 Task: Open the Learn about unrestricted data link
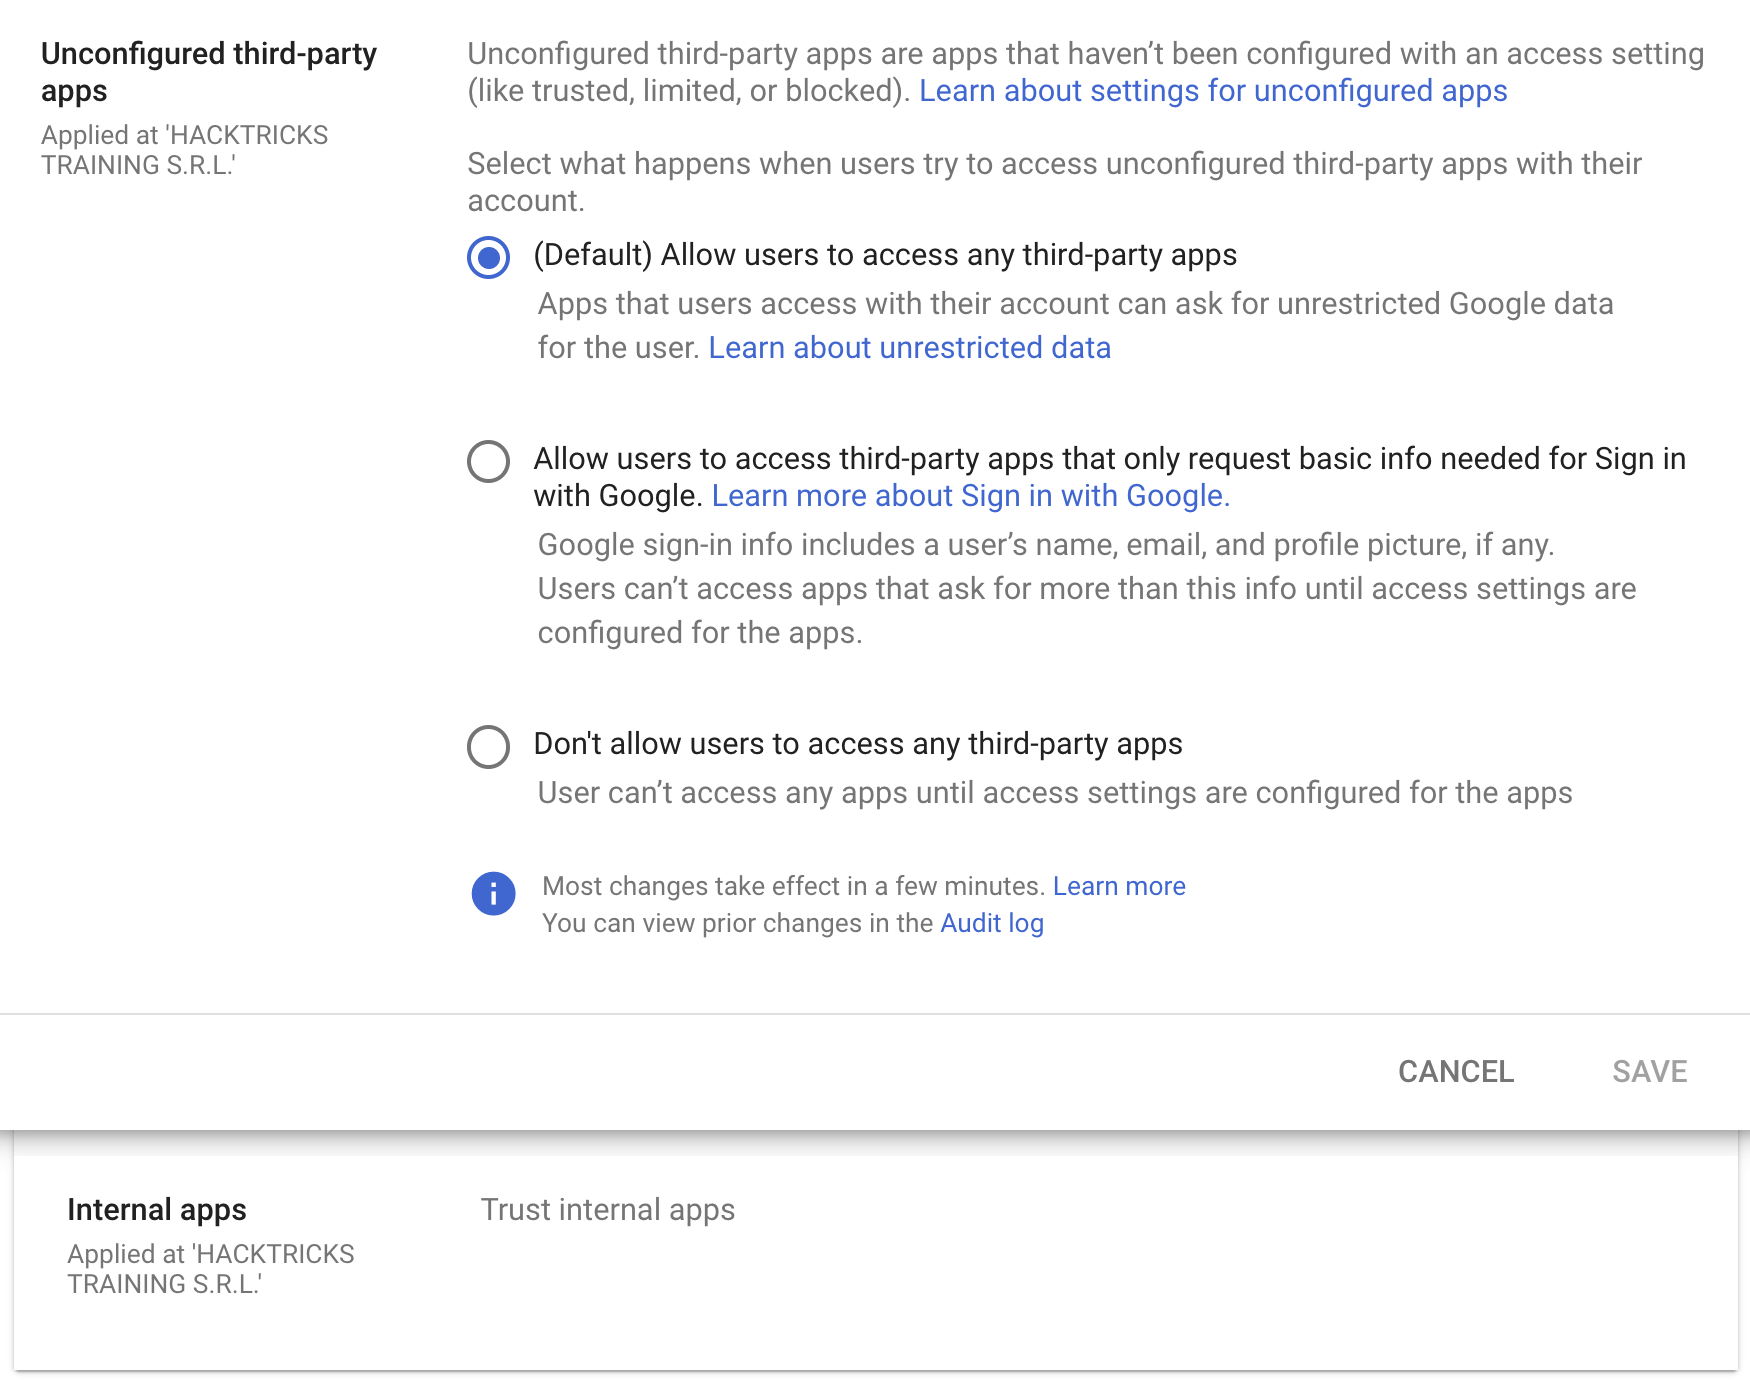909,348
